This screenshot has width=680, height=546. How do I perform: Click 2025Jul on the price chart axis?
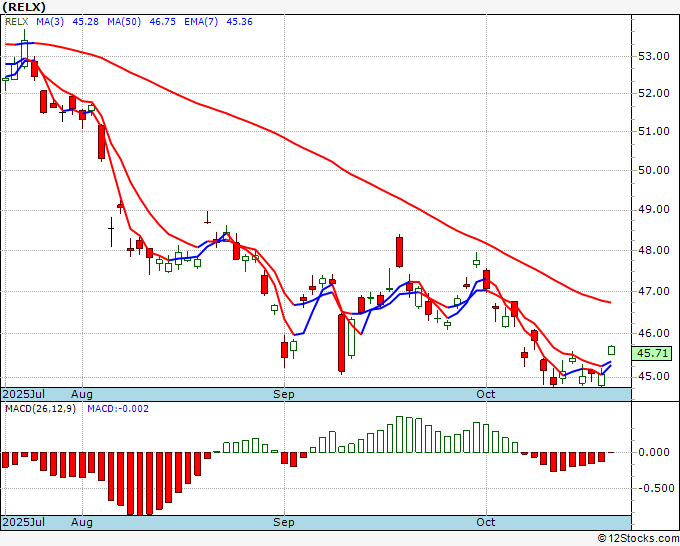point(24,394)
